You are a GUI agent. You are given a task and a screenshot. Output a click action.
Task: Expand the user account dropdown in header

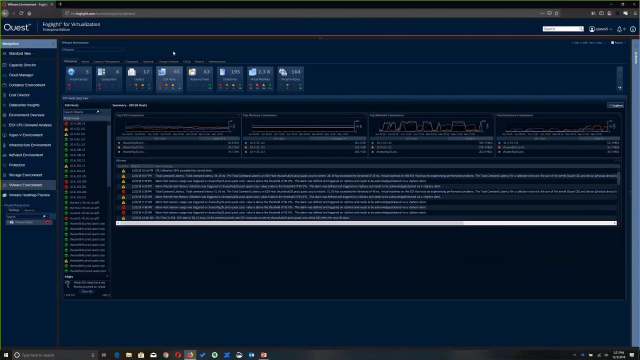point(600,29)
